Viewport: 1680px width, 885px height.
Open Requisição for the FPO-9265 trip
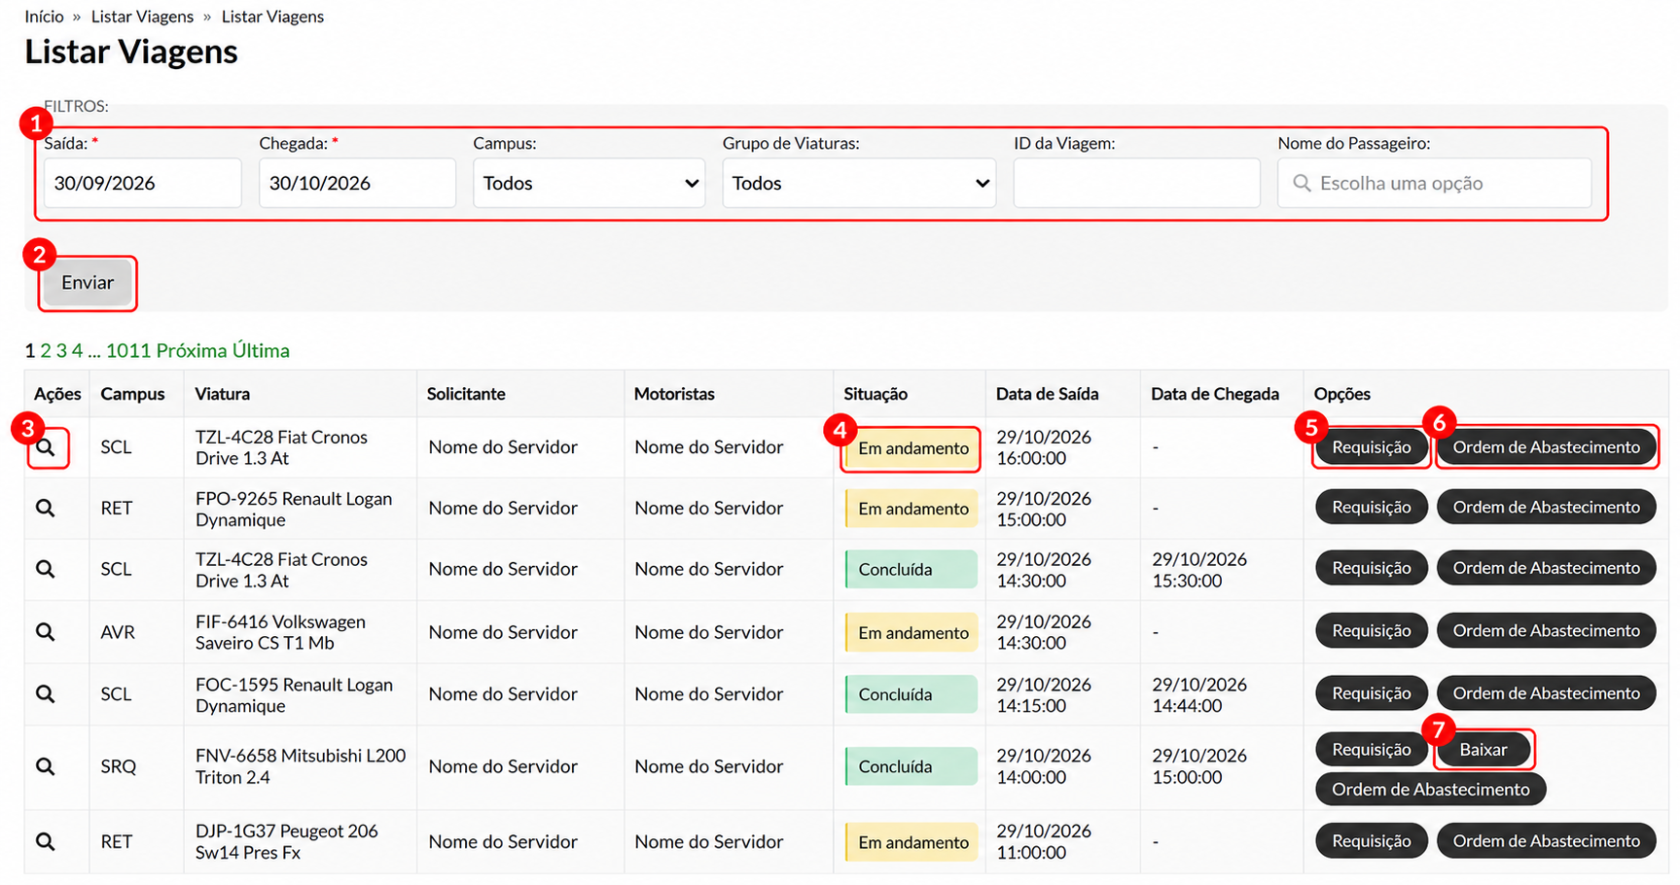click(x=1371, y=507)
